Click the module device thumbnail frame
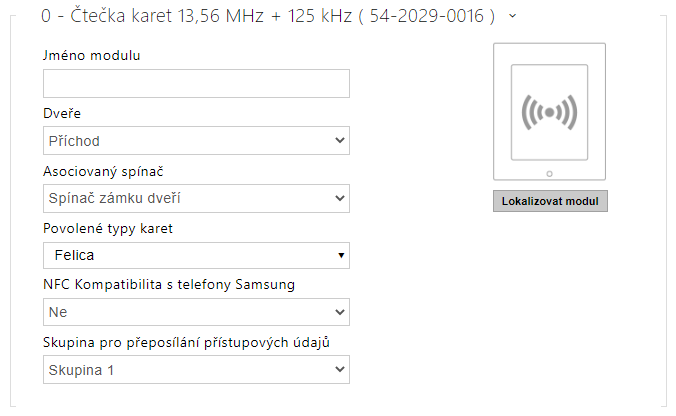Screen dimensions: 676x416 point(549,112)
